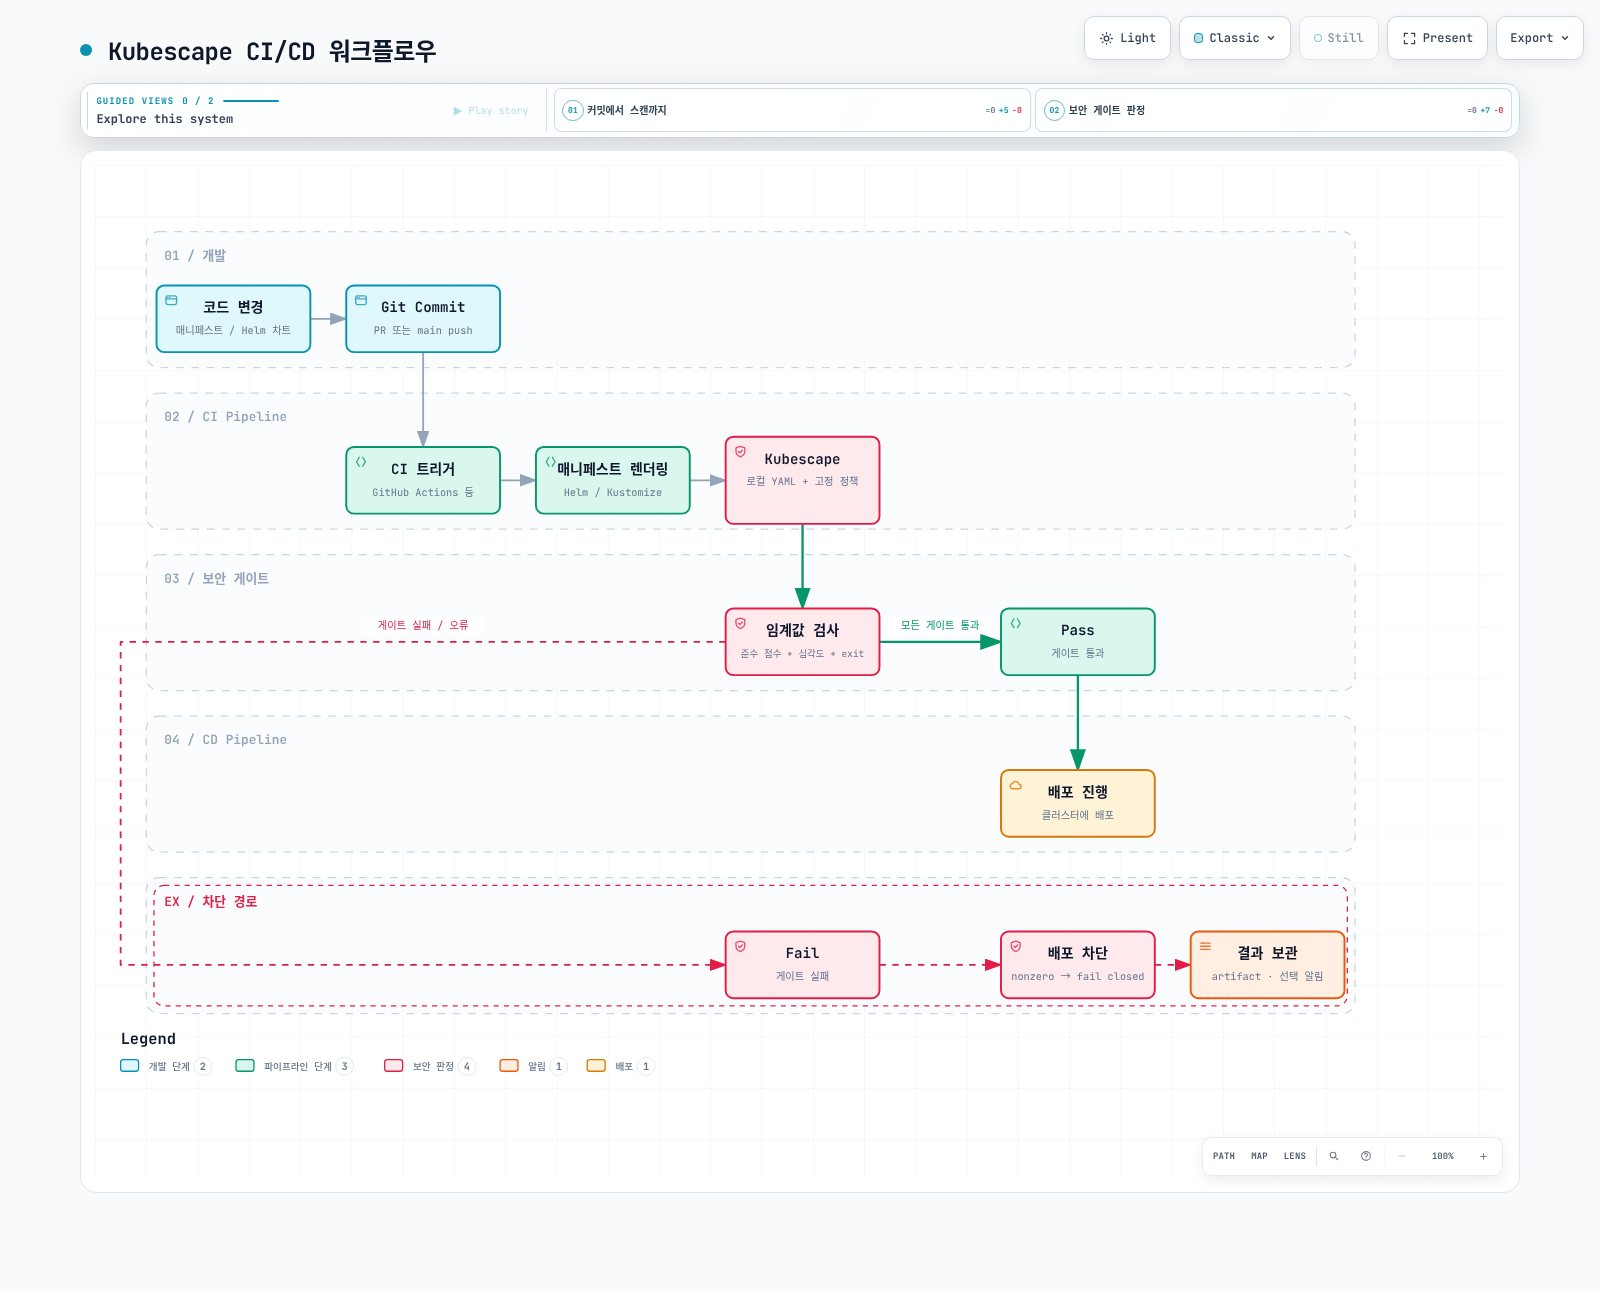Toggle the 파이프라인 단계 legend filter
Image resolution: width=1600 pixels, height=1292 pixels.
point(294,1066)
